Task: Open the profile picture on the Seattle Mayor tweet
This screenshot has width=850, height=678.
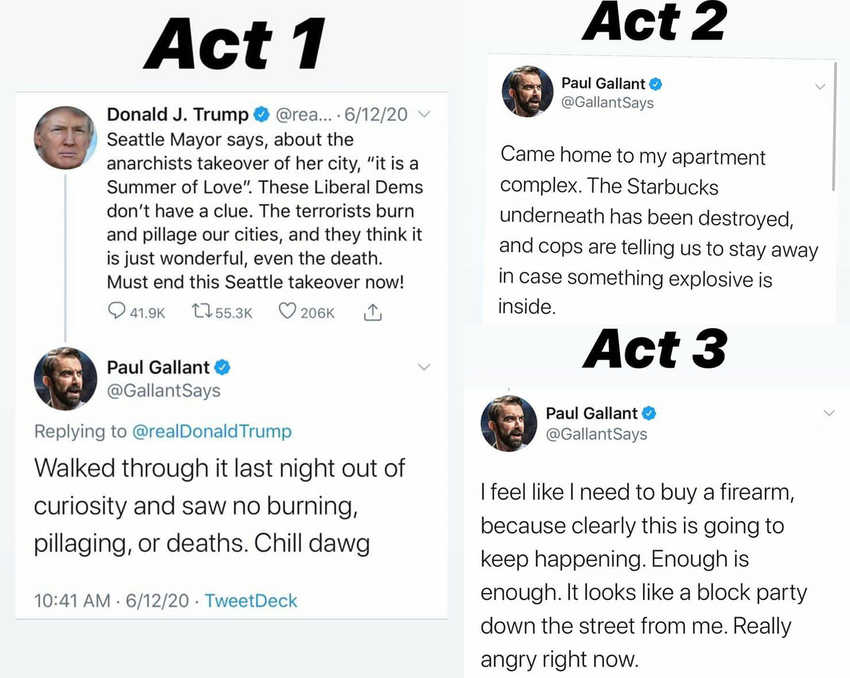Action: [65, 137]
